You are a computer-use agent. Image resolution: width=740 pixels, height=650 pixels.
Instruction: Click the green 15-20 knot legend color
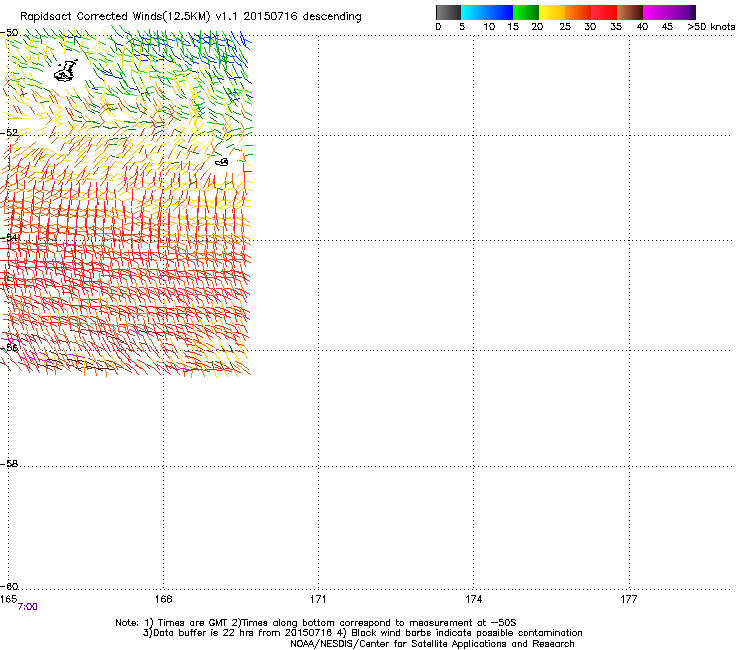[526, 12]
